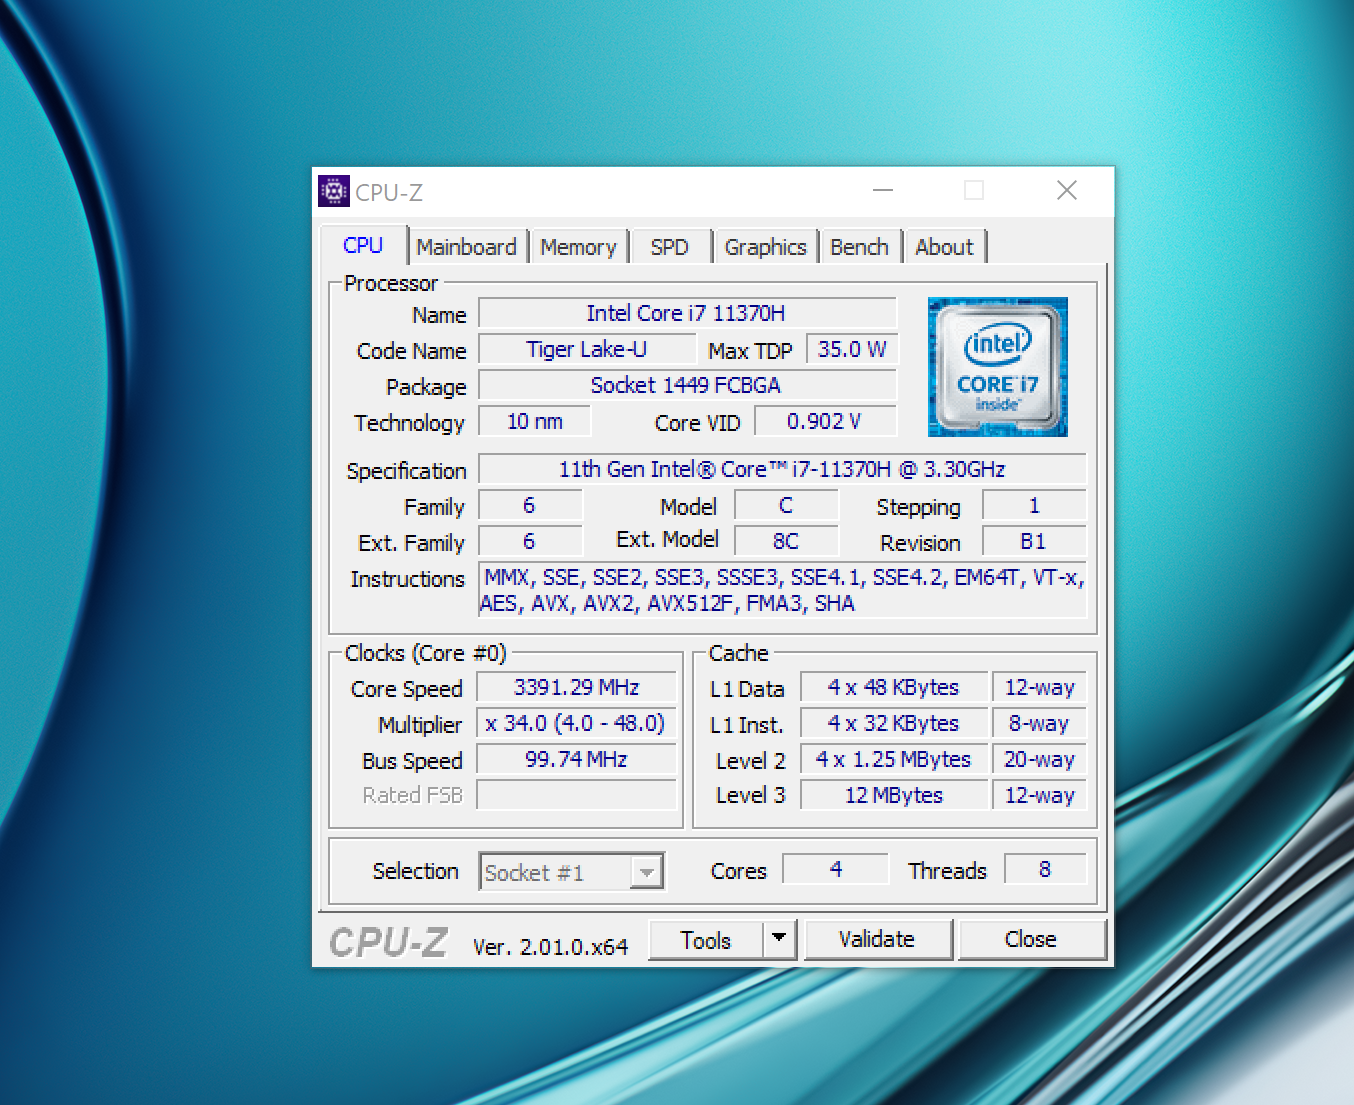Click the Validate button
Viewport: 1354px width, 1105px height.
pyautogui.click(x=877, y=939)
